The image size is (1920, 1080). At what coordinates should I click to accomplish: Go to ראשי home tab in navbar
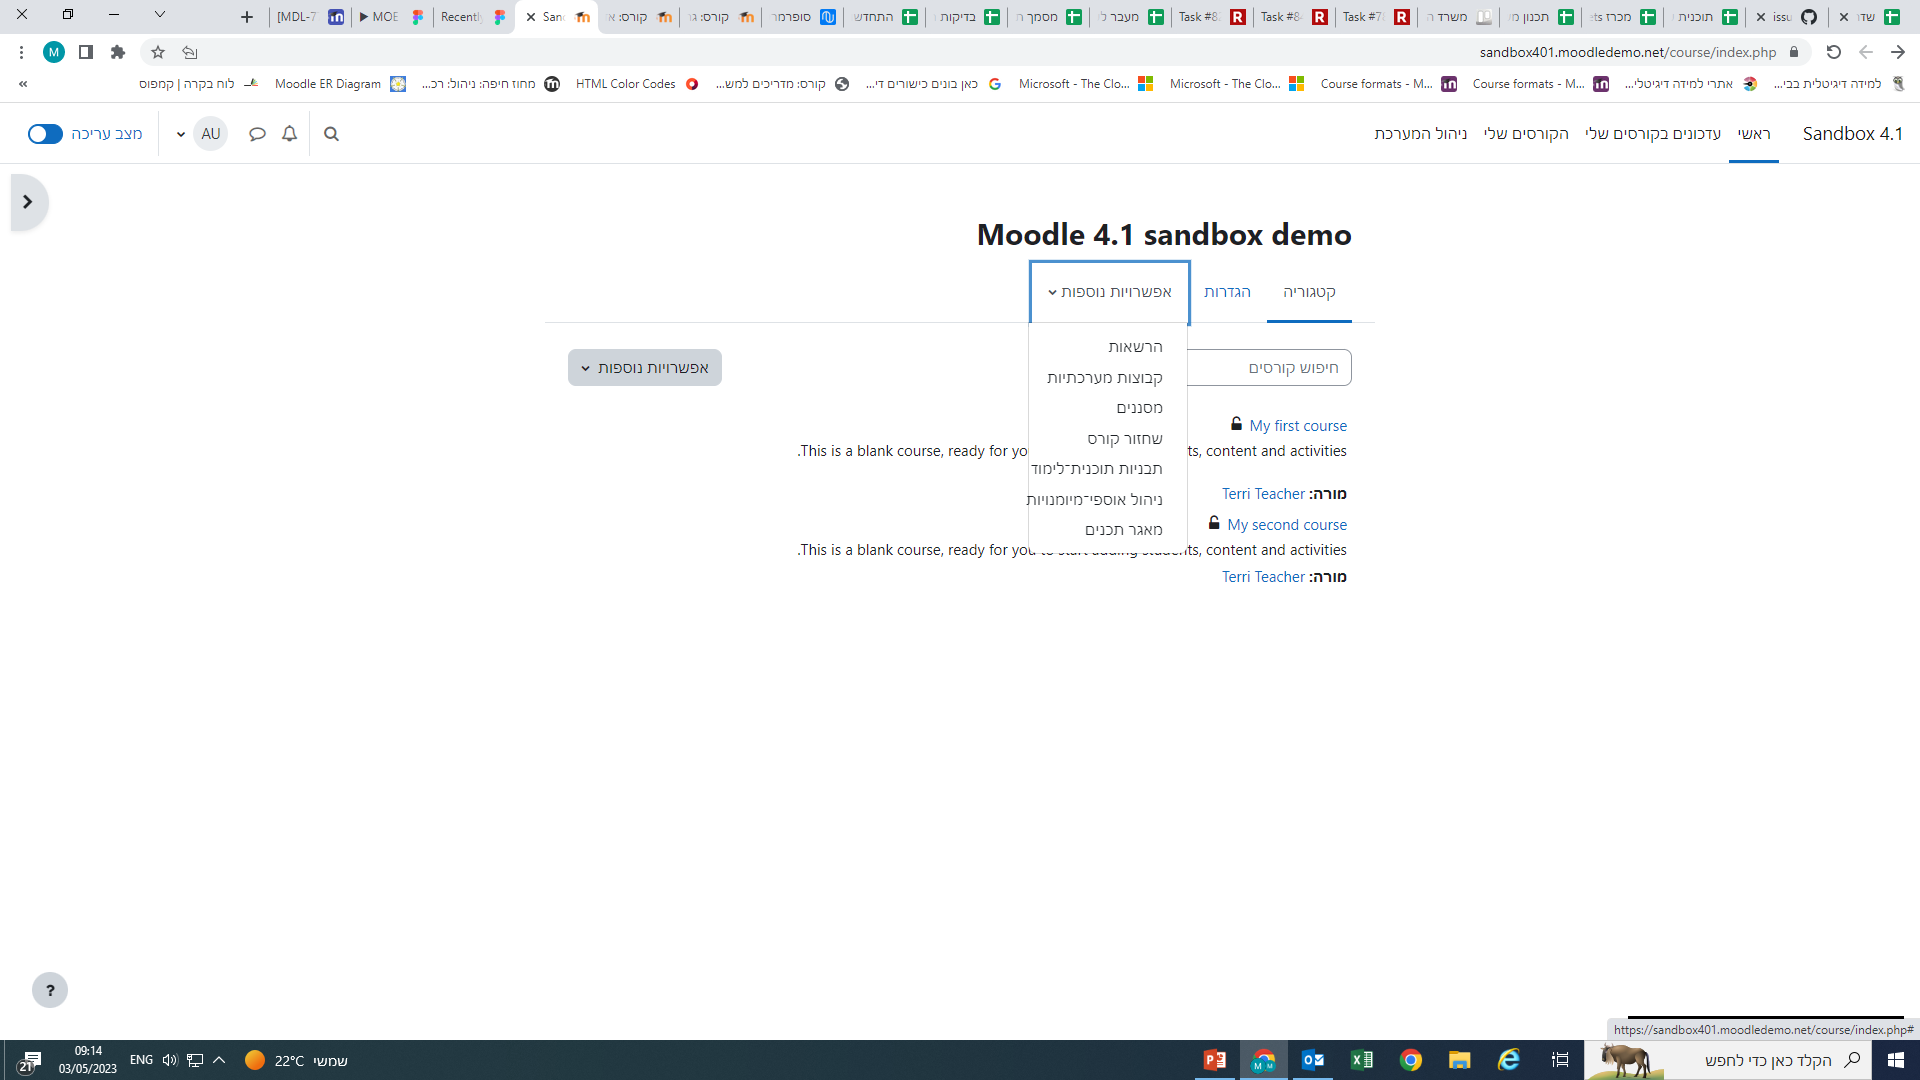(x=1753, y=134)
